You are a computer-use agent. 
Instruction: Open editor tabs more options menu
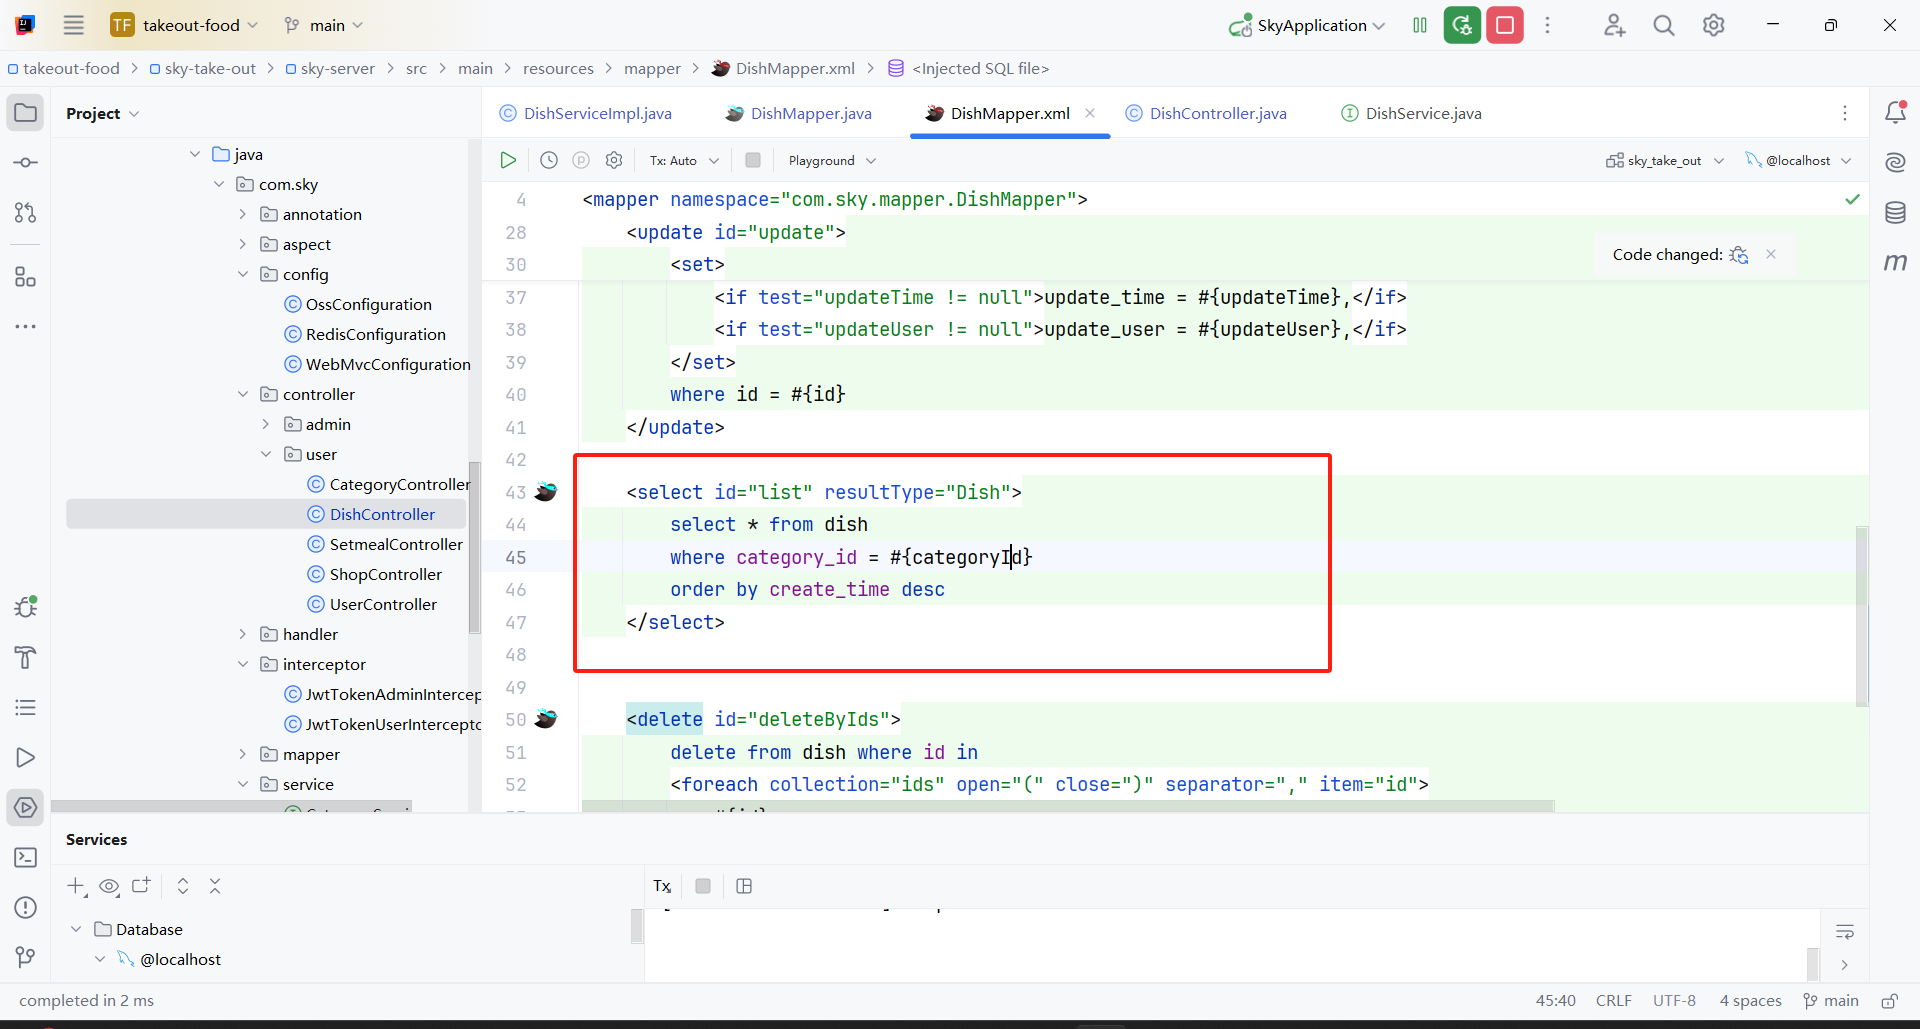point(1845,113)
